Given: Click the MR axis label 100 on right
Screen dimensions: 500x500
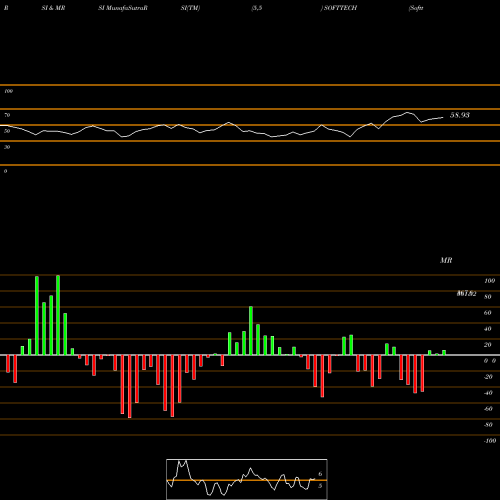Looking at the screenshot, I should [490, 281].
